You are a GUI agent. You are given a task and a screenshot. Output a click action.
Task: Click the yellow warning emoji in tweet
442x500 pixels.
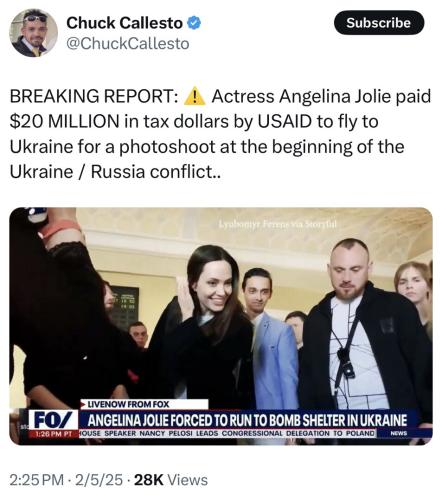point(195,96)
